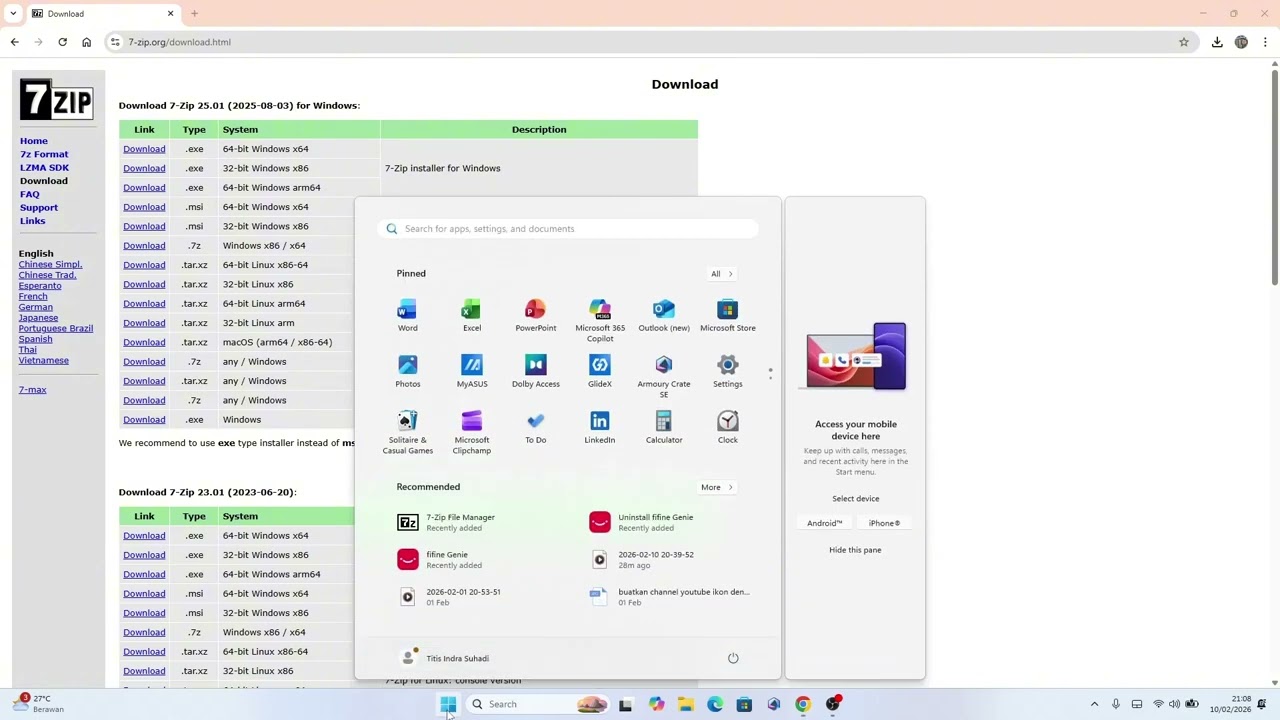Screen dimensions: 1280x720
Task: Show all apps via All button
Action: pyautogui.click(x=722, y=273)
